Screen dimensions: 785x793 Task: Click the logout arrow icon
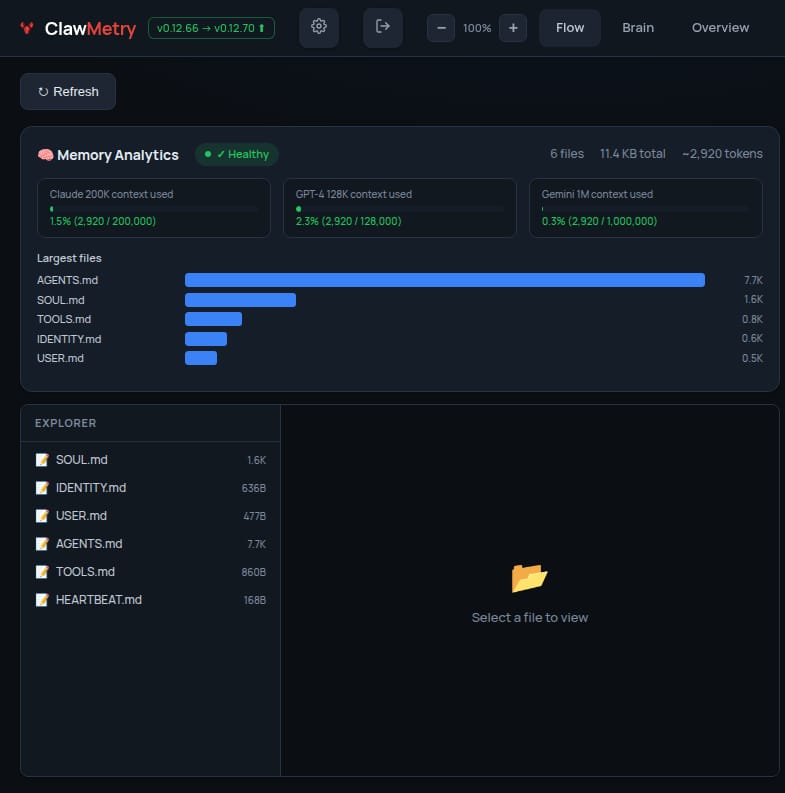(x=382, y=27)
